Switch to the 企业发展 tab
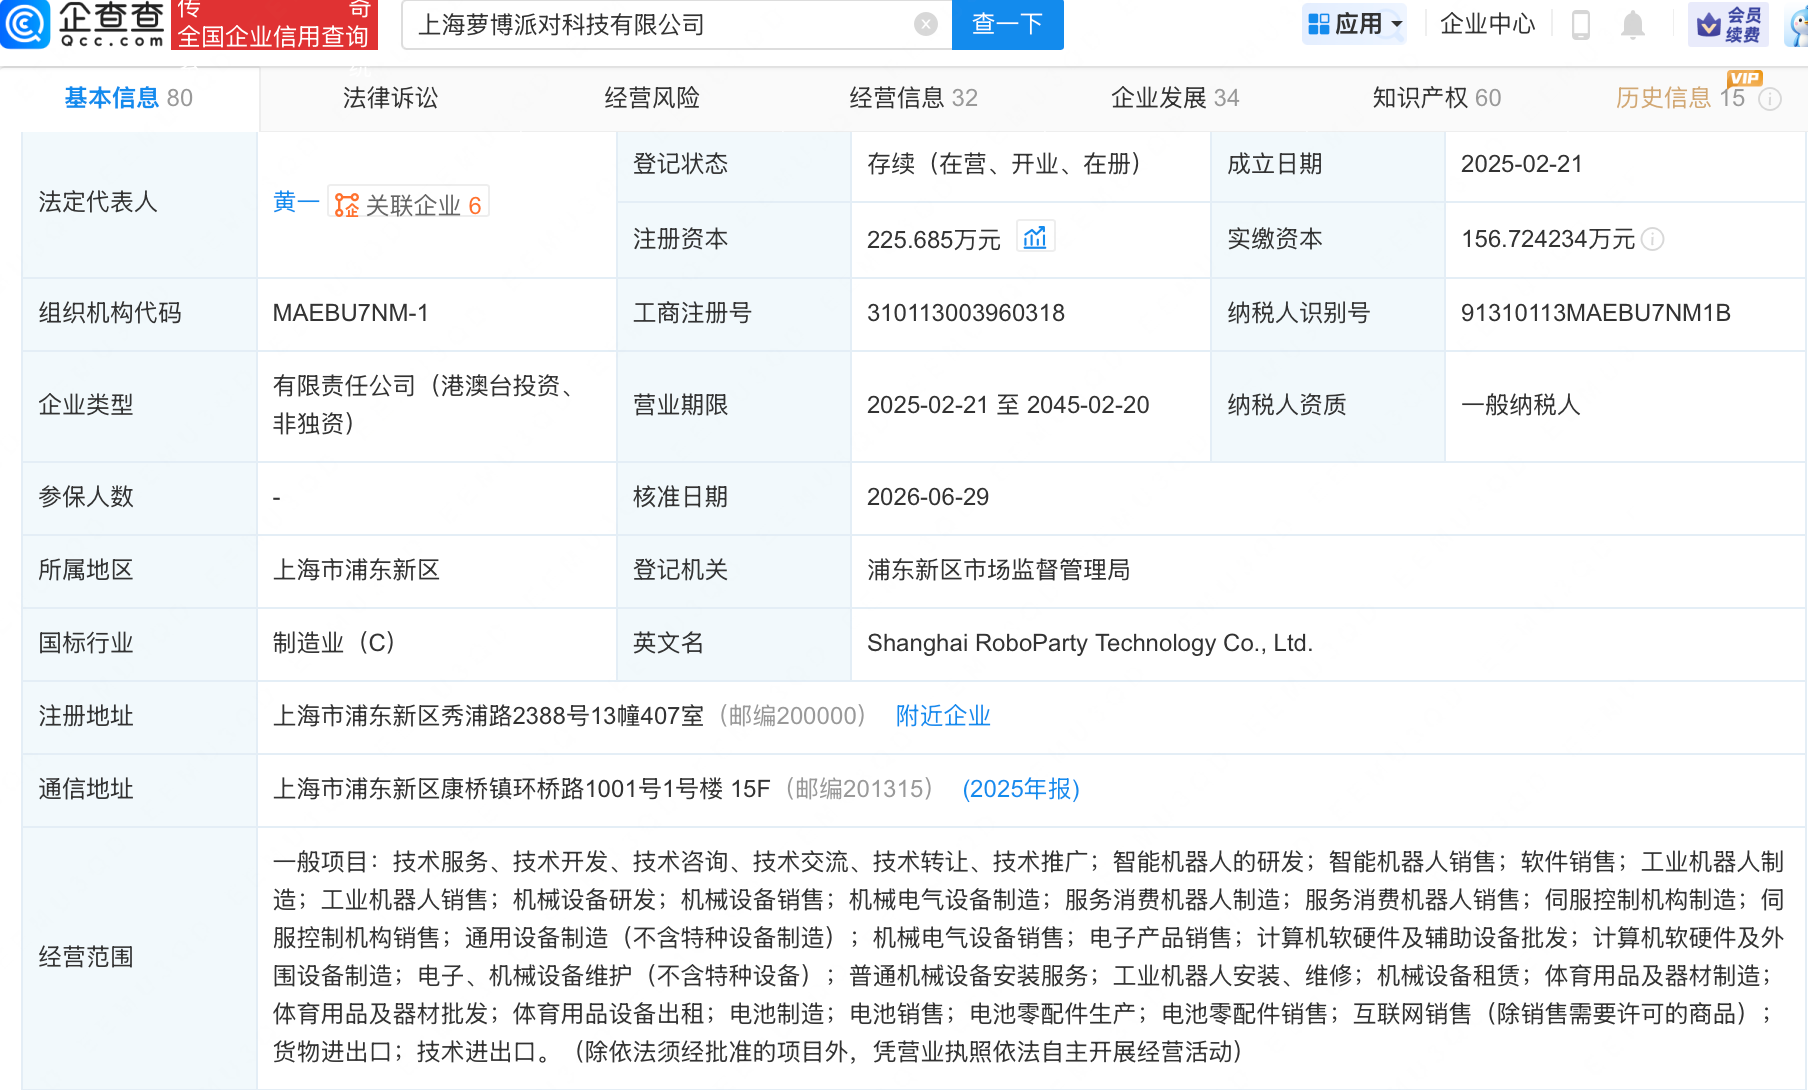 pos(1175,98)
